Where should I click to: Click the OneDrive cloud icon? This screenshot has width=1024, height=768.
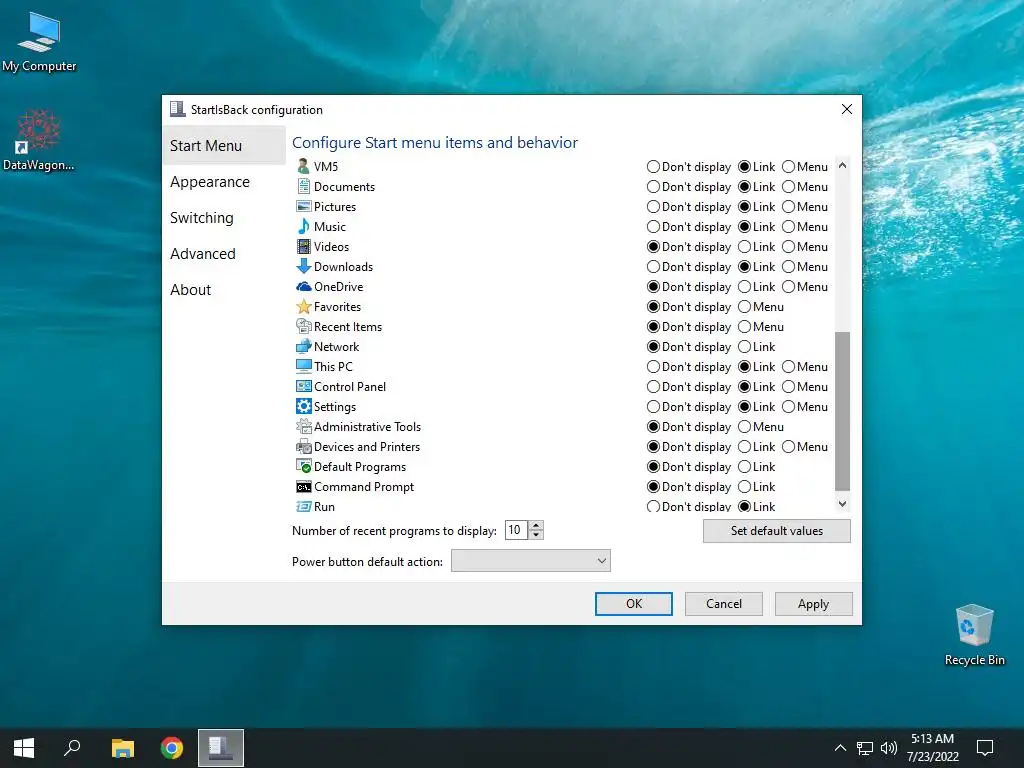303,287
